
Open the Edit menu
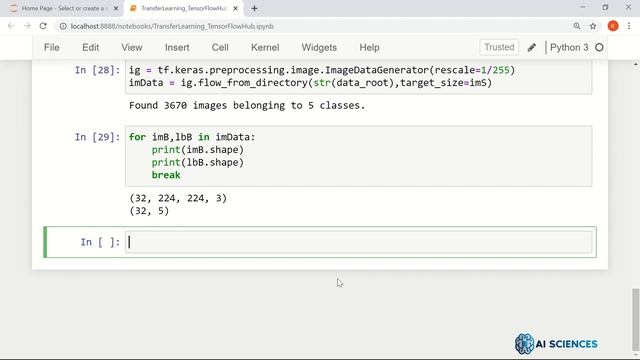click(91, 47)
